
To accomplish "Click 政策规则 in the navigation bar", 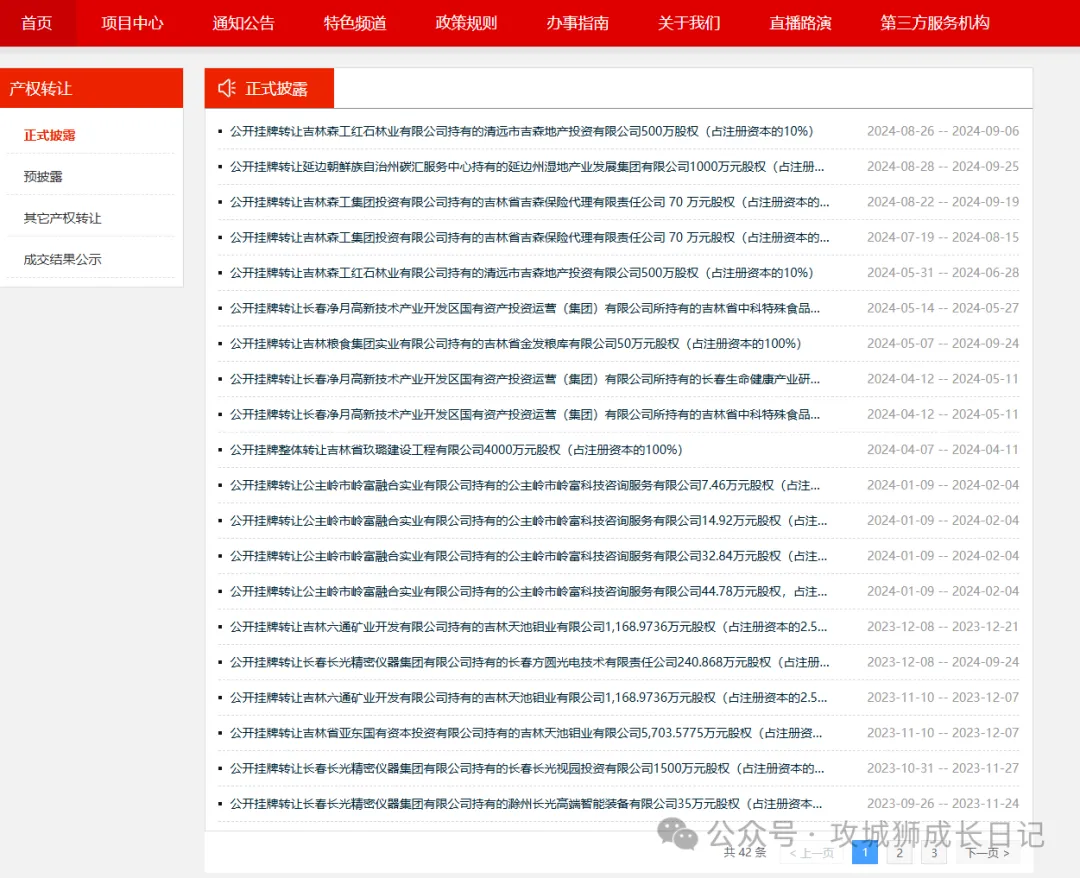I will pos(466,22).
